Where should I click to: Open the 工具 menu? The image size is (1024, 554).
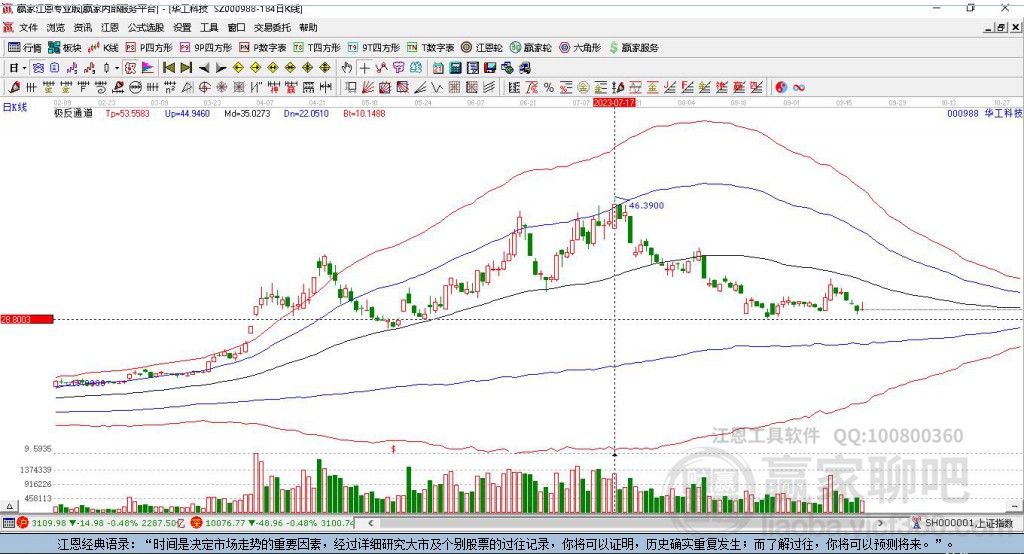[x=209, y=27]
